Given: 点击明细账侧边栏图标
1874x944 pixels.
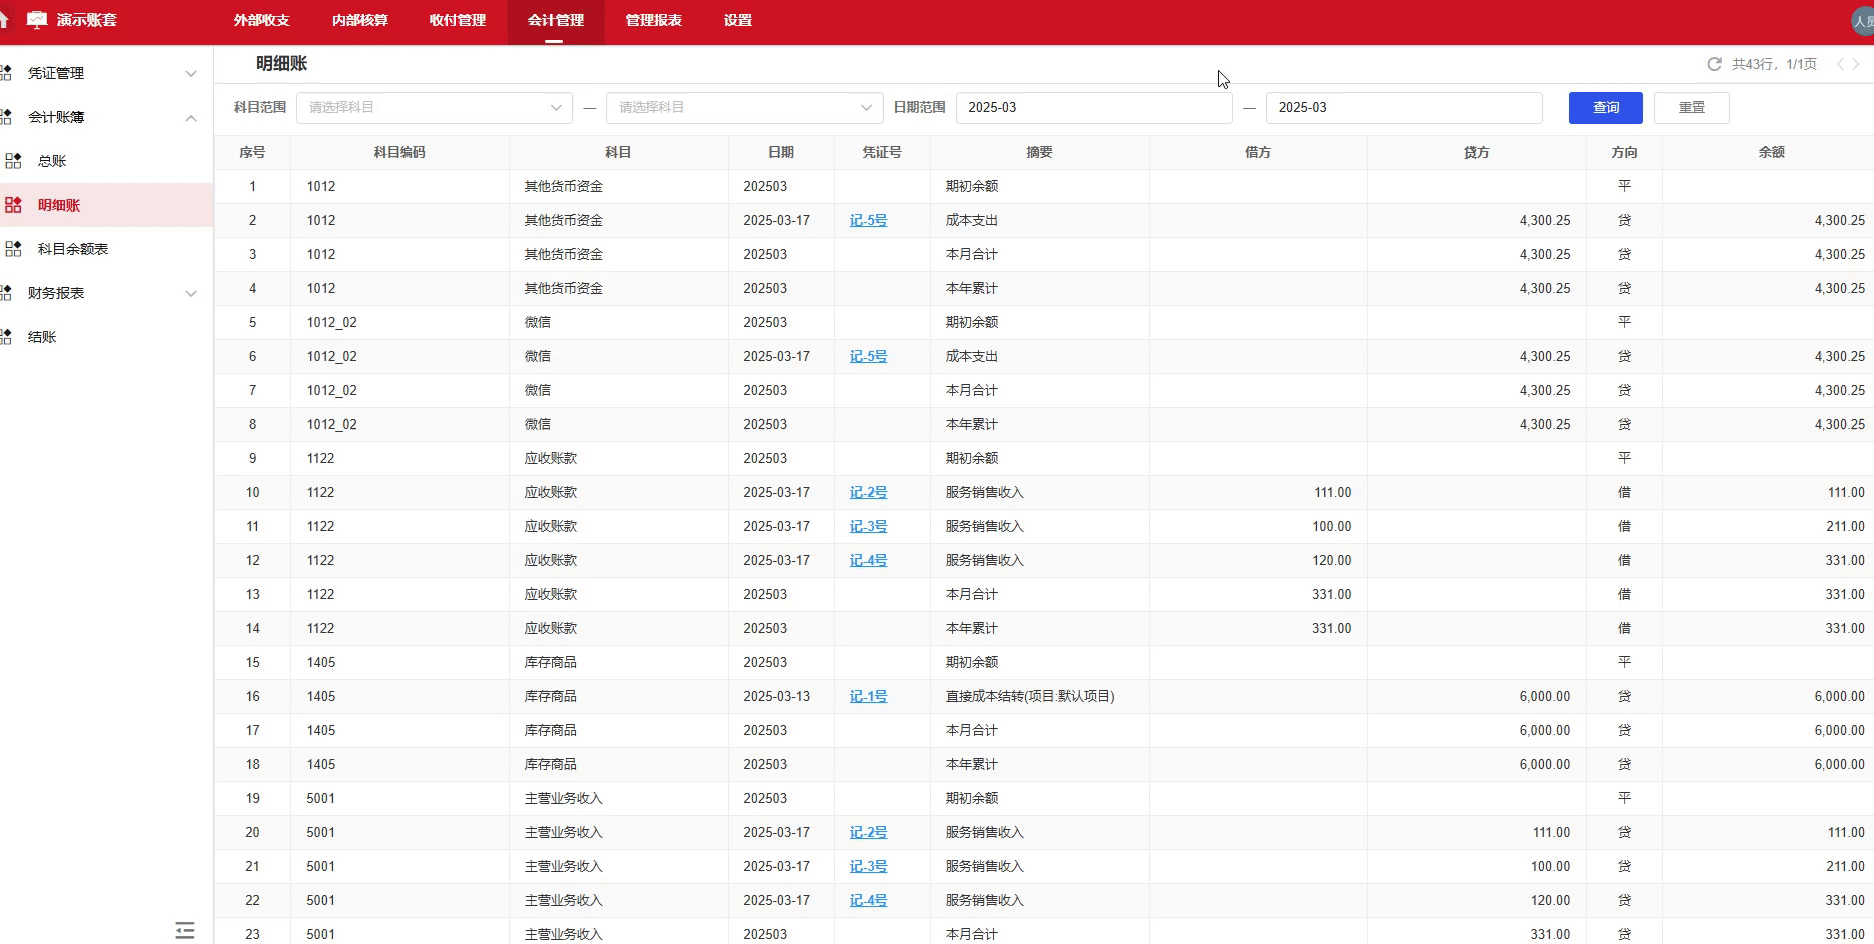Looking at the screenshot, I should (x=14, y=204).
